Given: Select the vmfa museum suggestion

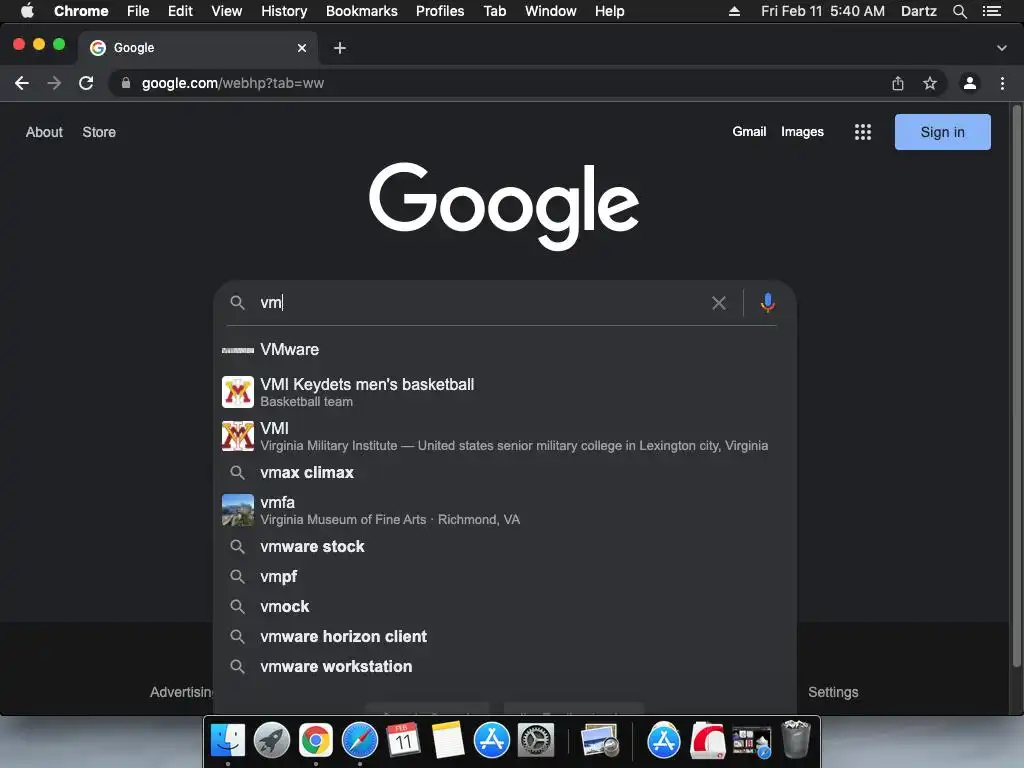Looking at the screenshot, I should [504, 510].
